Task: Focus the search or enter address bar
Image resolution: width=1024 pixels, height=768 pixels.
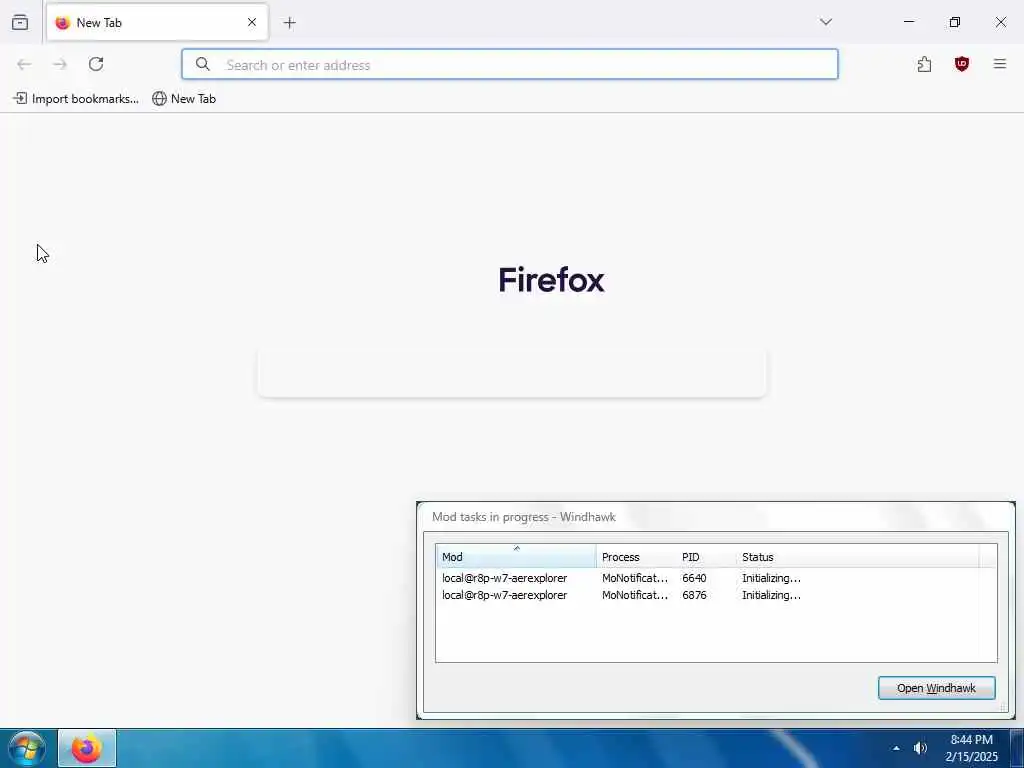Action: coord(509,64)
